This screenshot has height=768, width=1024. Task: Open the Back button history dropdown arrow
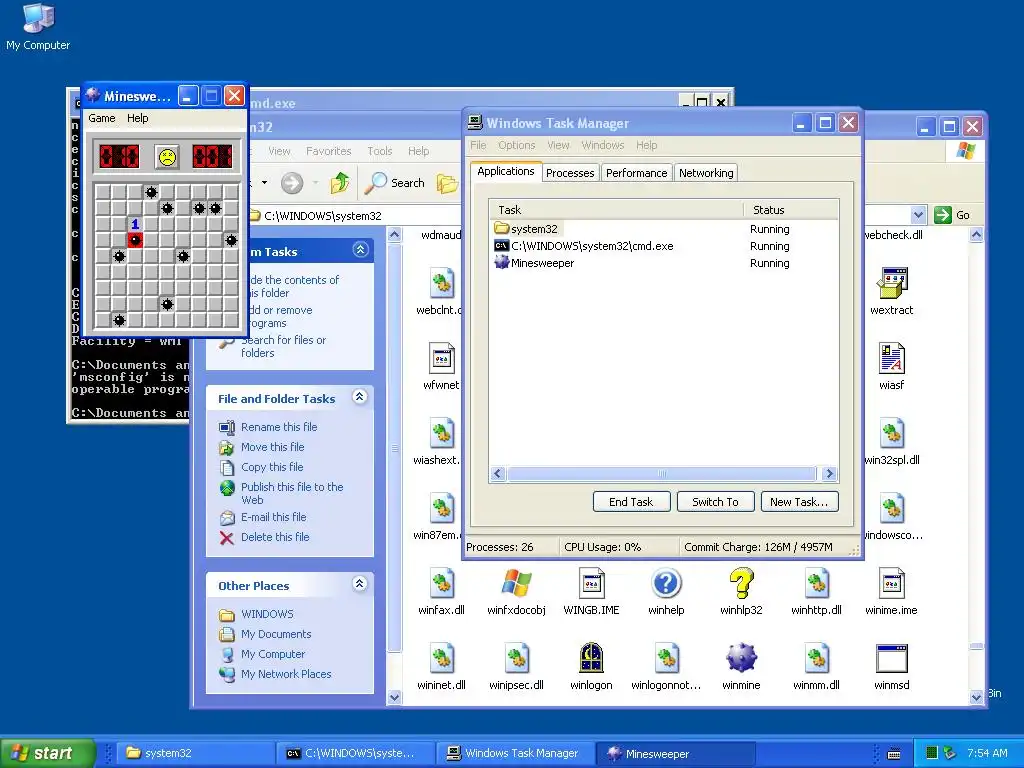point(264,183)
